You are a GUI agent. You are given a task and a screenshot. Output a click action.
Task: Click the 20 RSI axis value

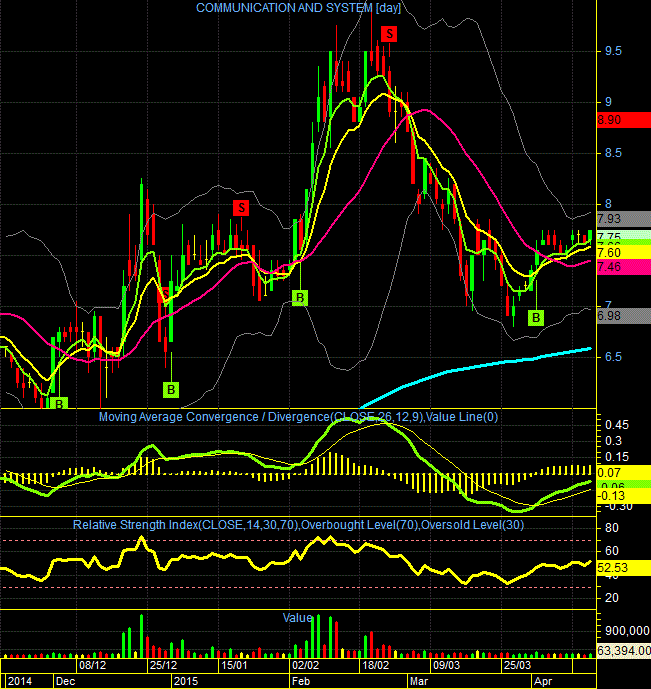click(612, 598)
